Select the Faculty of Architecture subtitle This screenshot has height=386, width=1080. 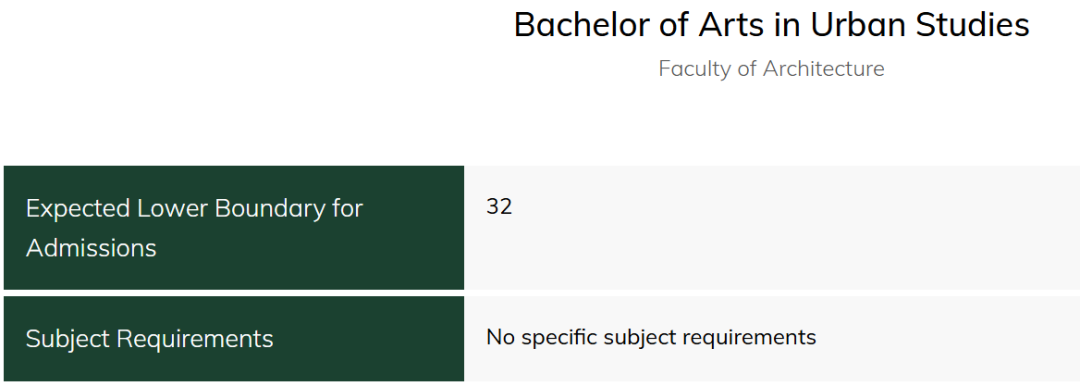[x=771, y=69]
